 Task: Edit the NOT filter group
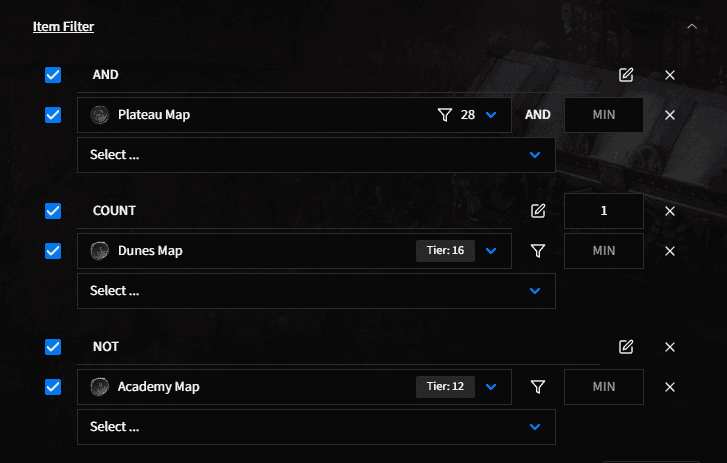626,347
